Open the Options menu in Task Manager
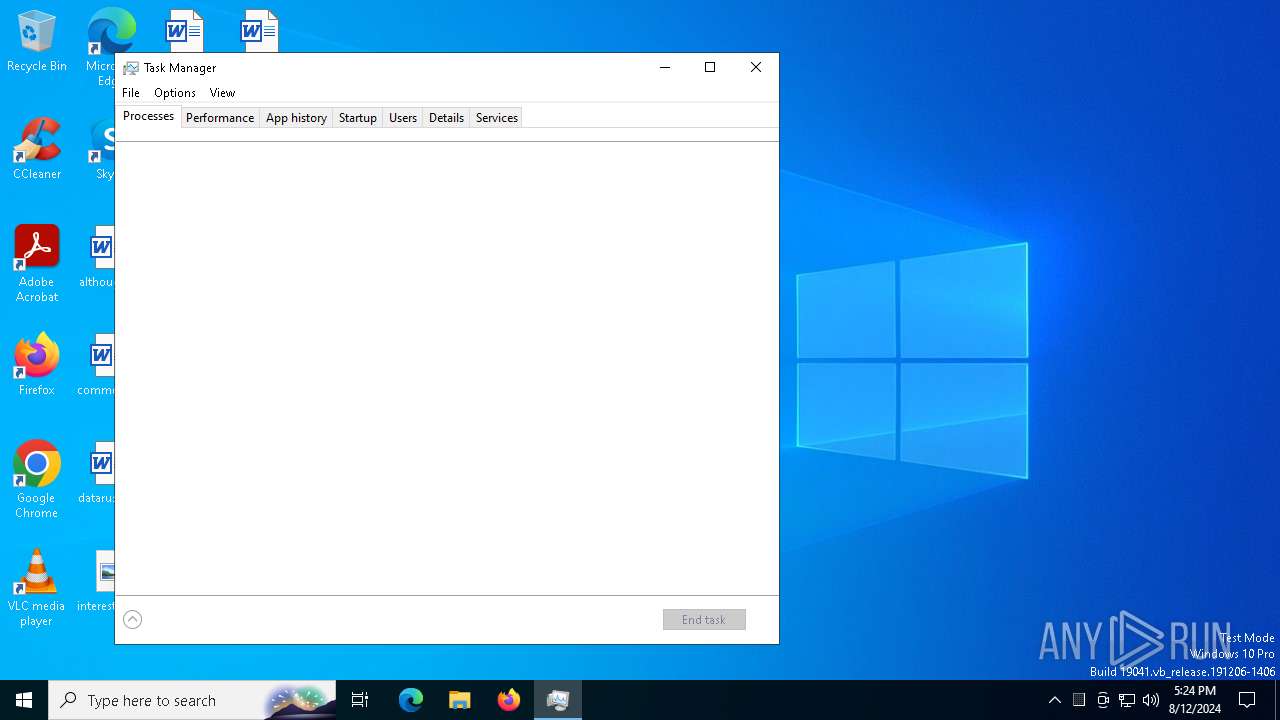Screen dimensions: 1280x720 [x=175, y=93]
